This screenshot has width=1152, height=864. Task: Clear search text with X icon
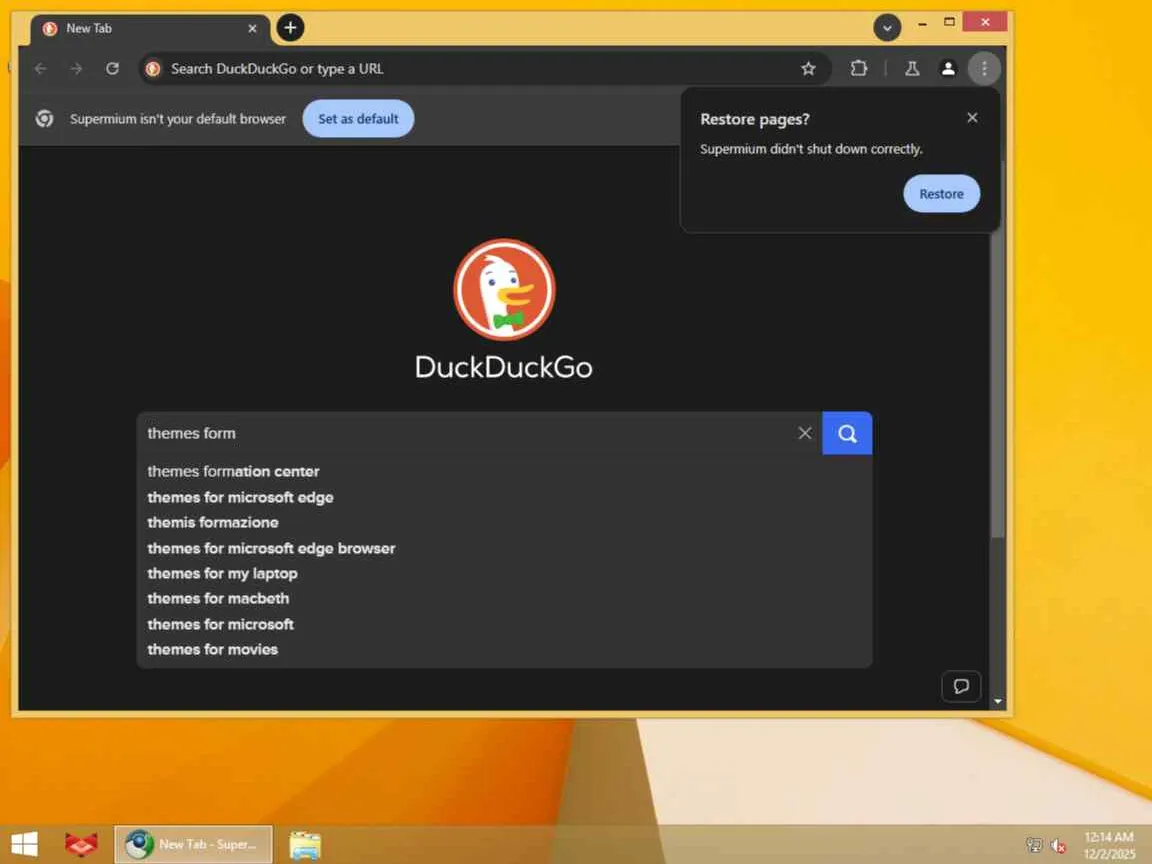coord(804,433)
